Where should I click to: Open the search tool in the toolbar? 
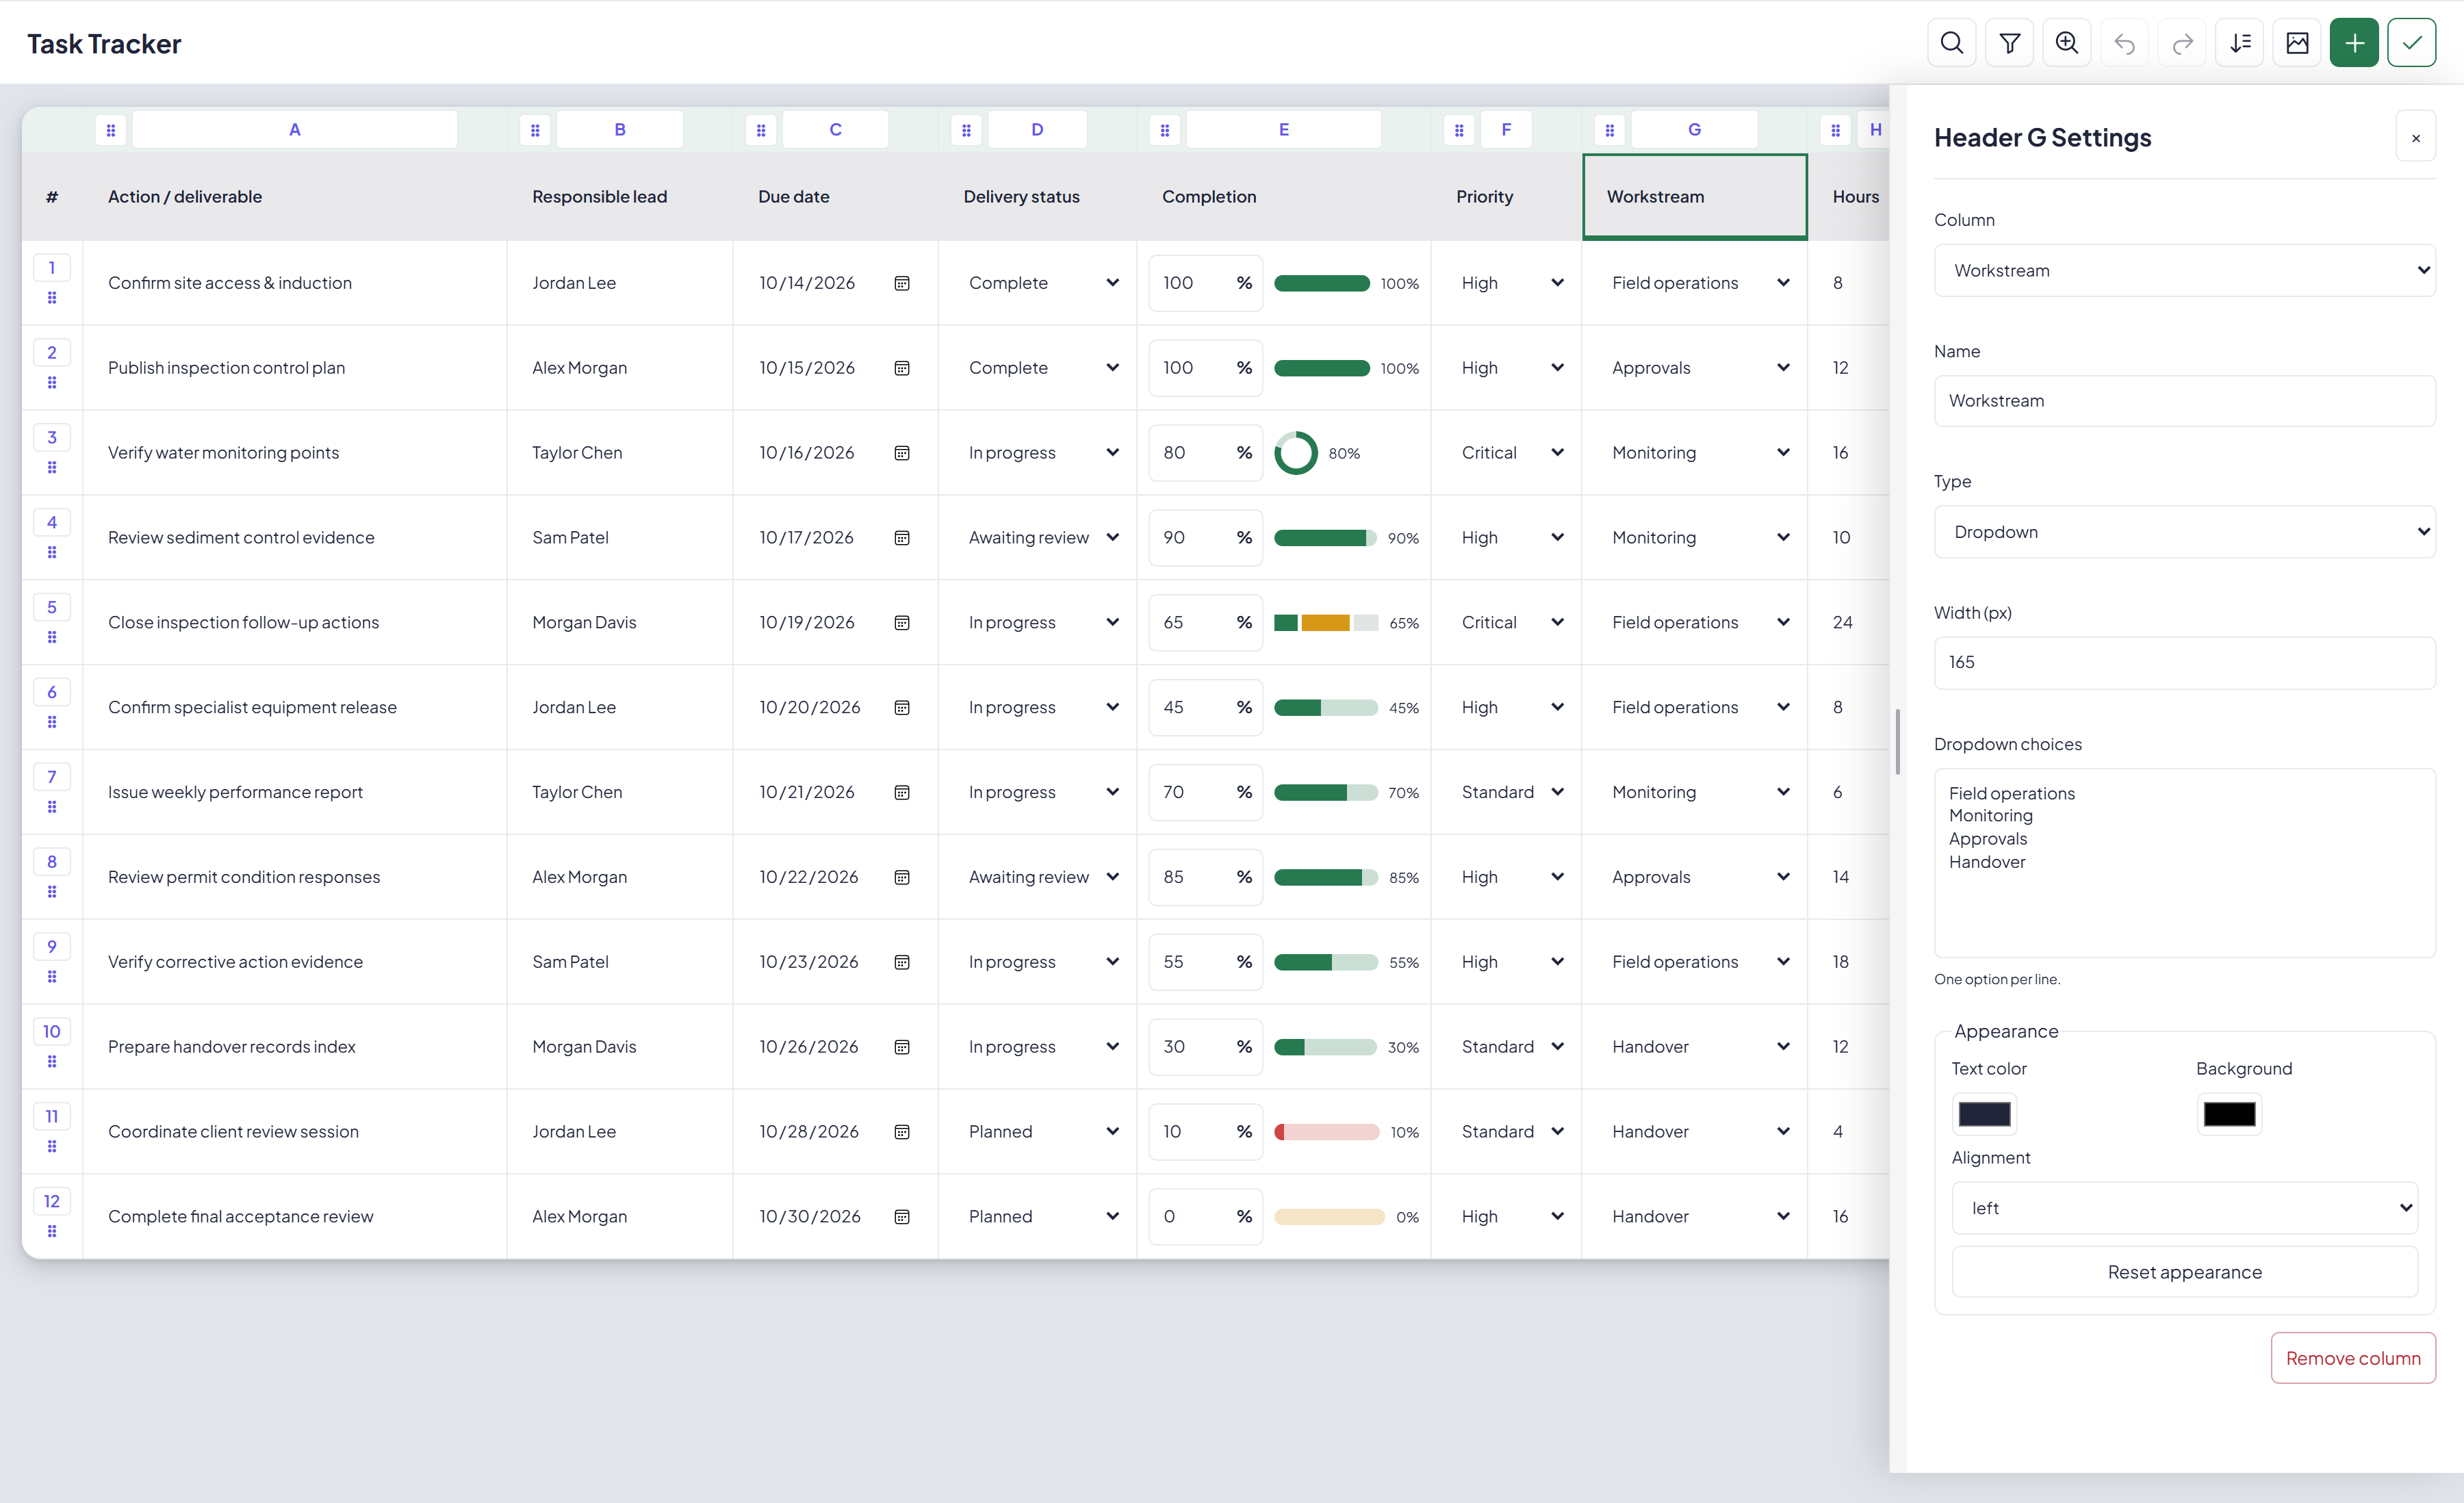pyautogui.click(x=1951, y=43)
